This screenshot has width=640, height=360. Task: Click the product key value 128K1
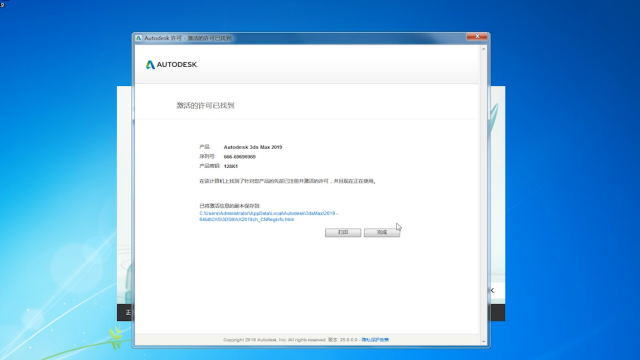tap(231, 167)
